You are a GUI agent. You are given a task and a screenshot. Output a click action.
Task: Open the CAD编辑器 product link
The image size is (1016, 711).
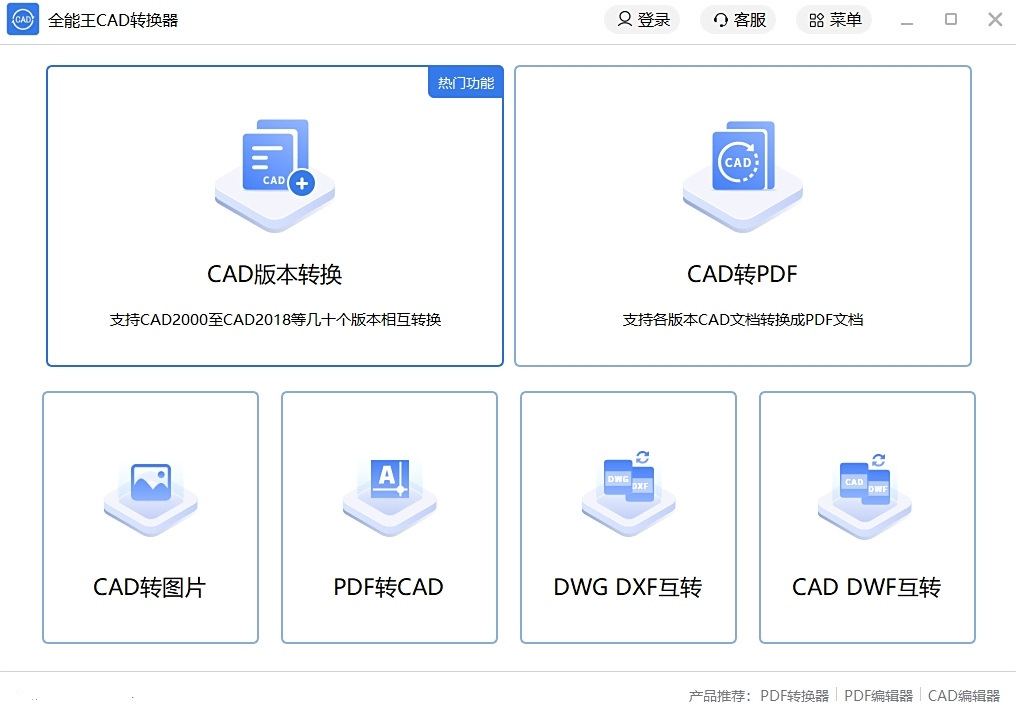pyautogui.click(x=963, y=696)
